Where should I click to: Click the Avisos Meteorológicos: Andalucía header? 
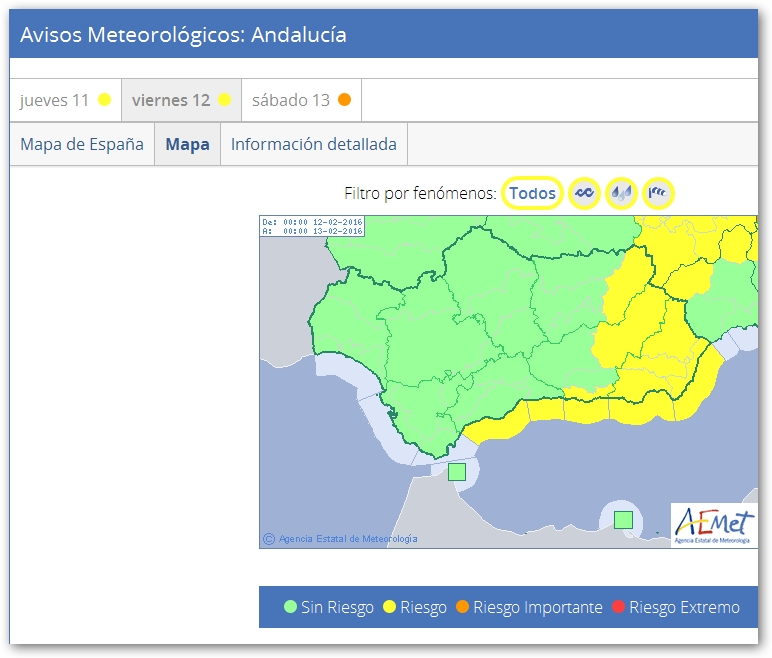[x=184, y=35]
